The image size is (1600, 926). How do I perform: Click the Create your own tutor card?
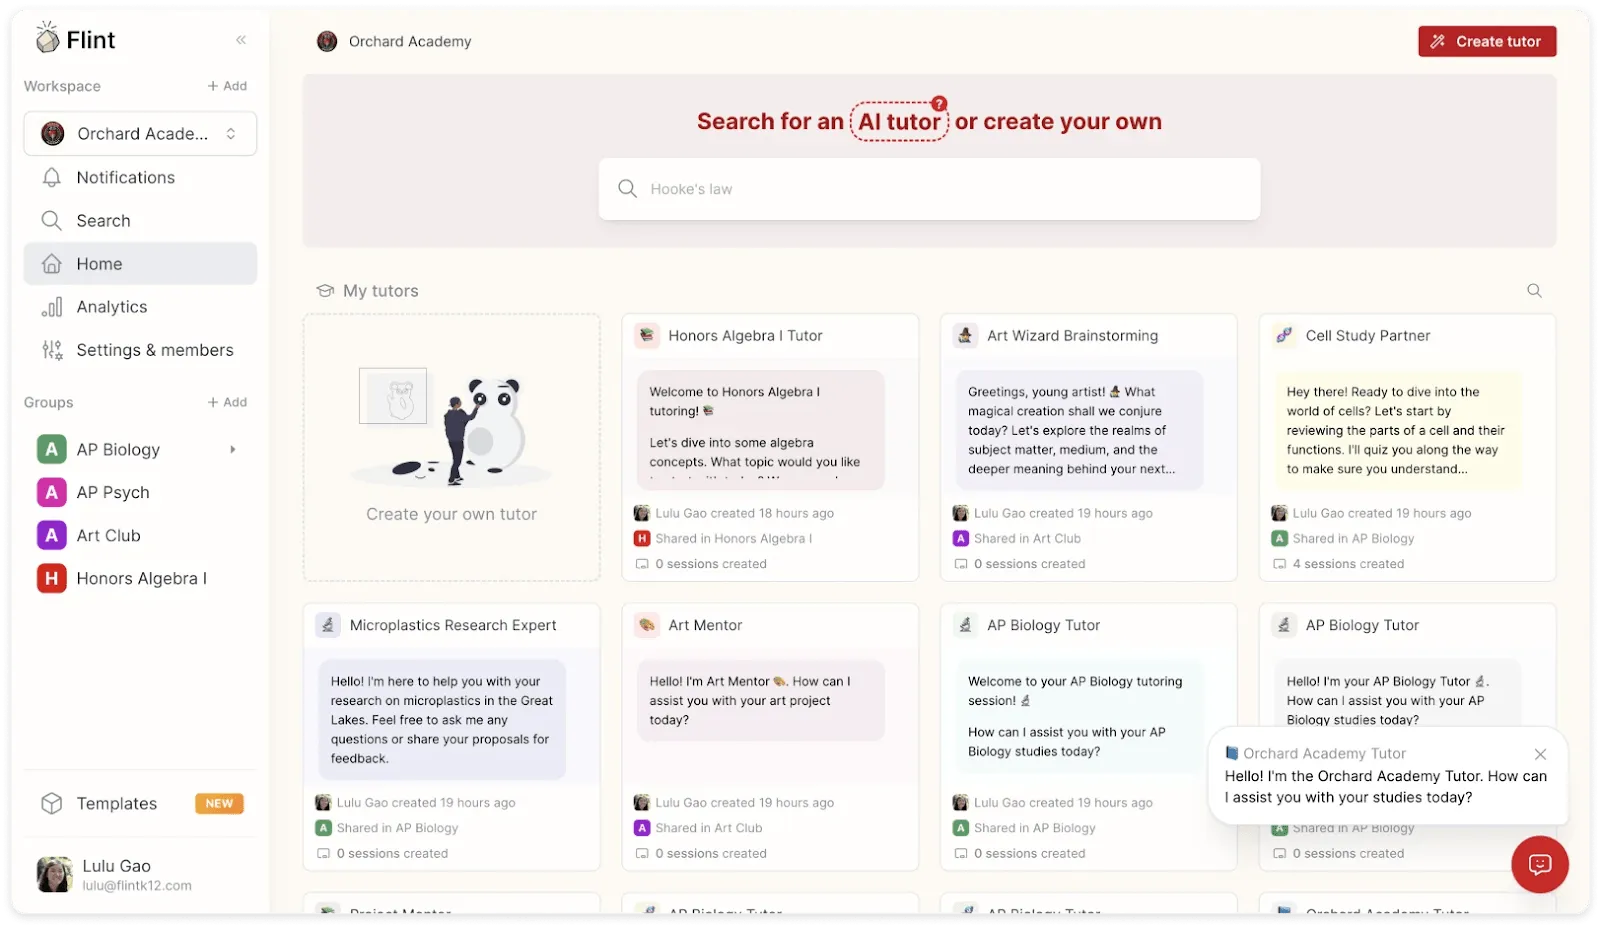coord(452,447)
